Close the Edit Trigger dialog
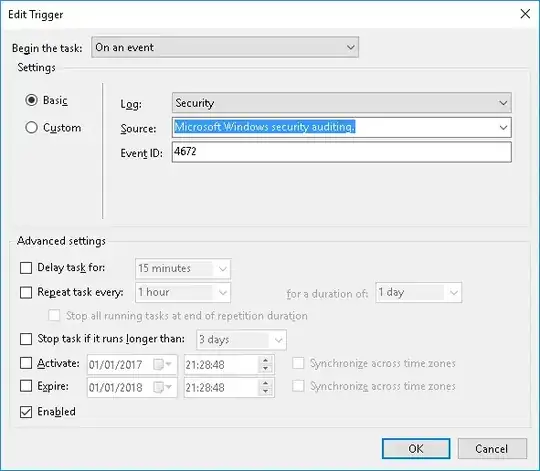540x471 pixels. [525, 14]
